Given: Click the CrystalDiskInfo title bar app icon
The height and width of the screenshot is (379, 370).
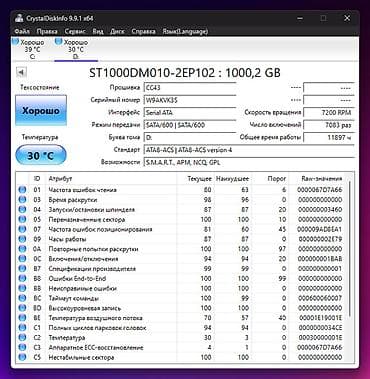Looking at the screenshot, I should 19,18.
